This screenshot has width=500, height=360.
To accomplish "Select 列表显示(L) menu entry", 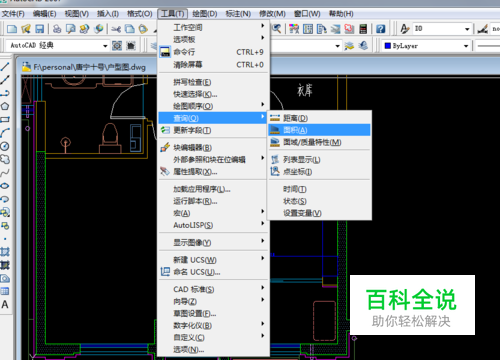I will click(x=319, y=160).
